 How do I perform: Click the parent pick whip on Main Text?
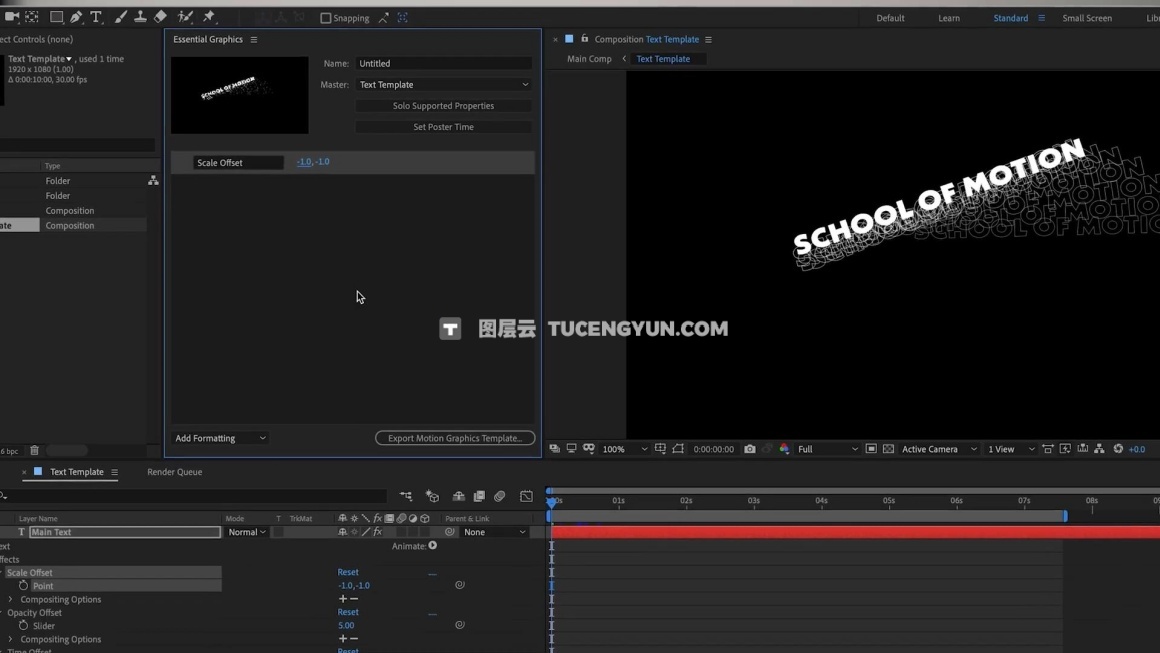coord(450,532)
